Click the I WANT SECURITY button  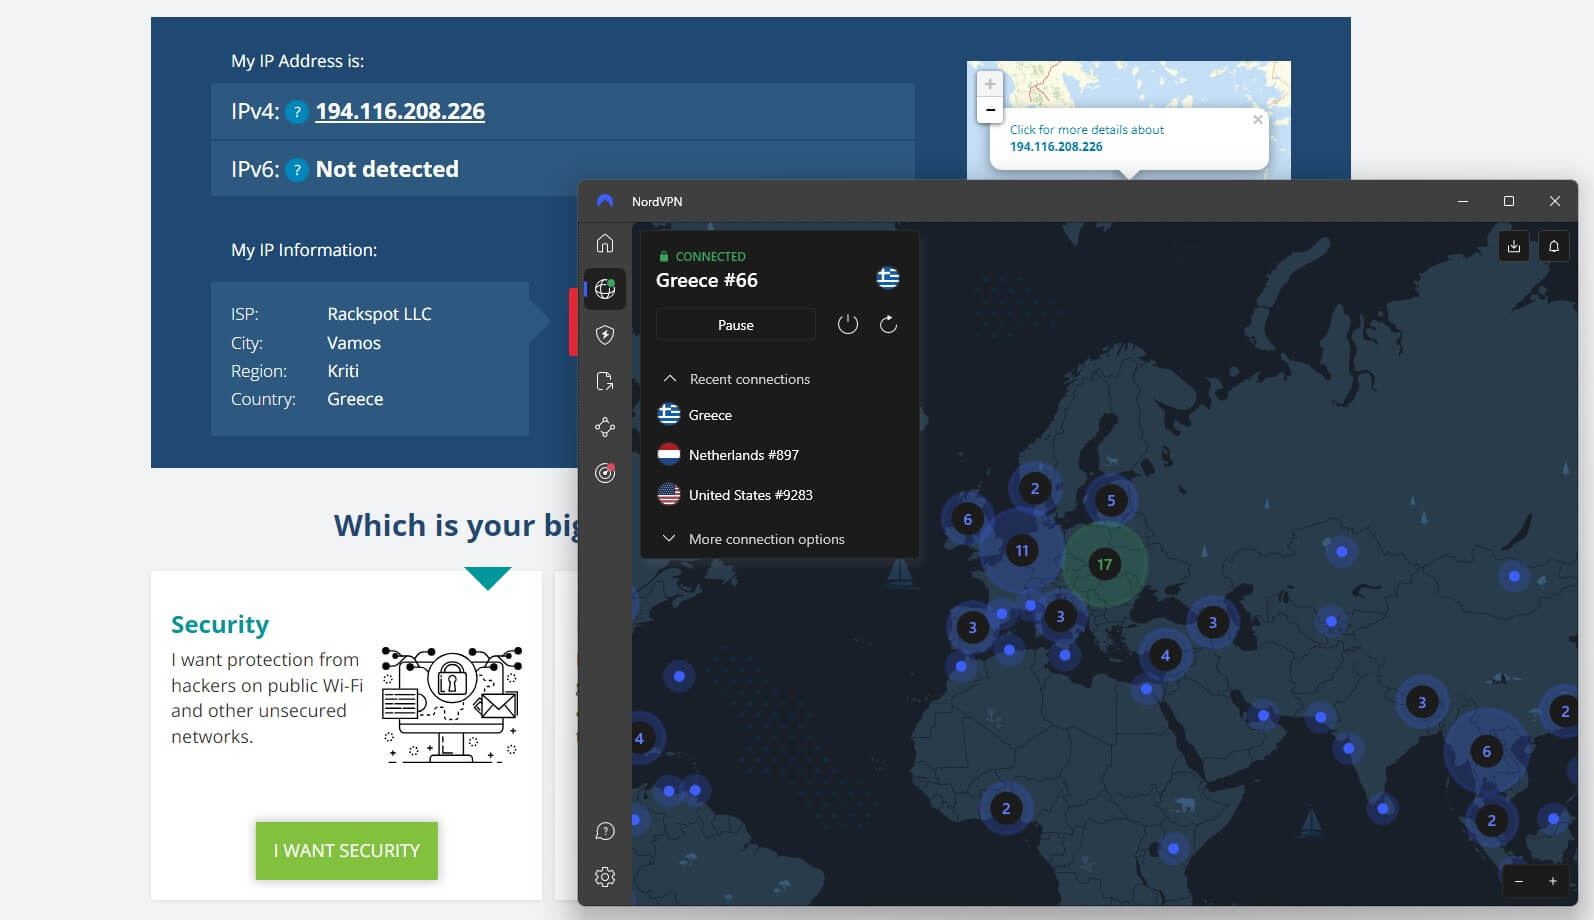click(347, 851)
